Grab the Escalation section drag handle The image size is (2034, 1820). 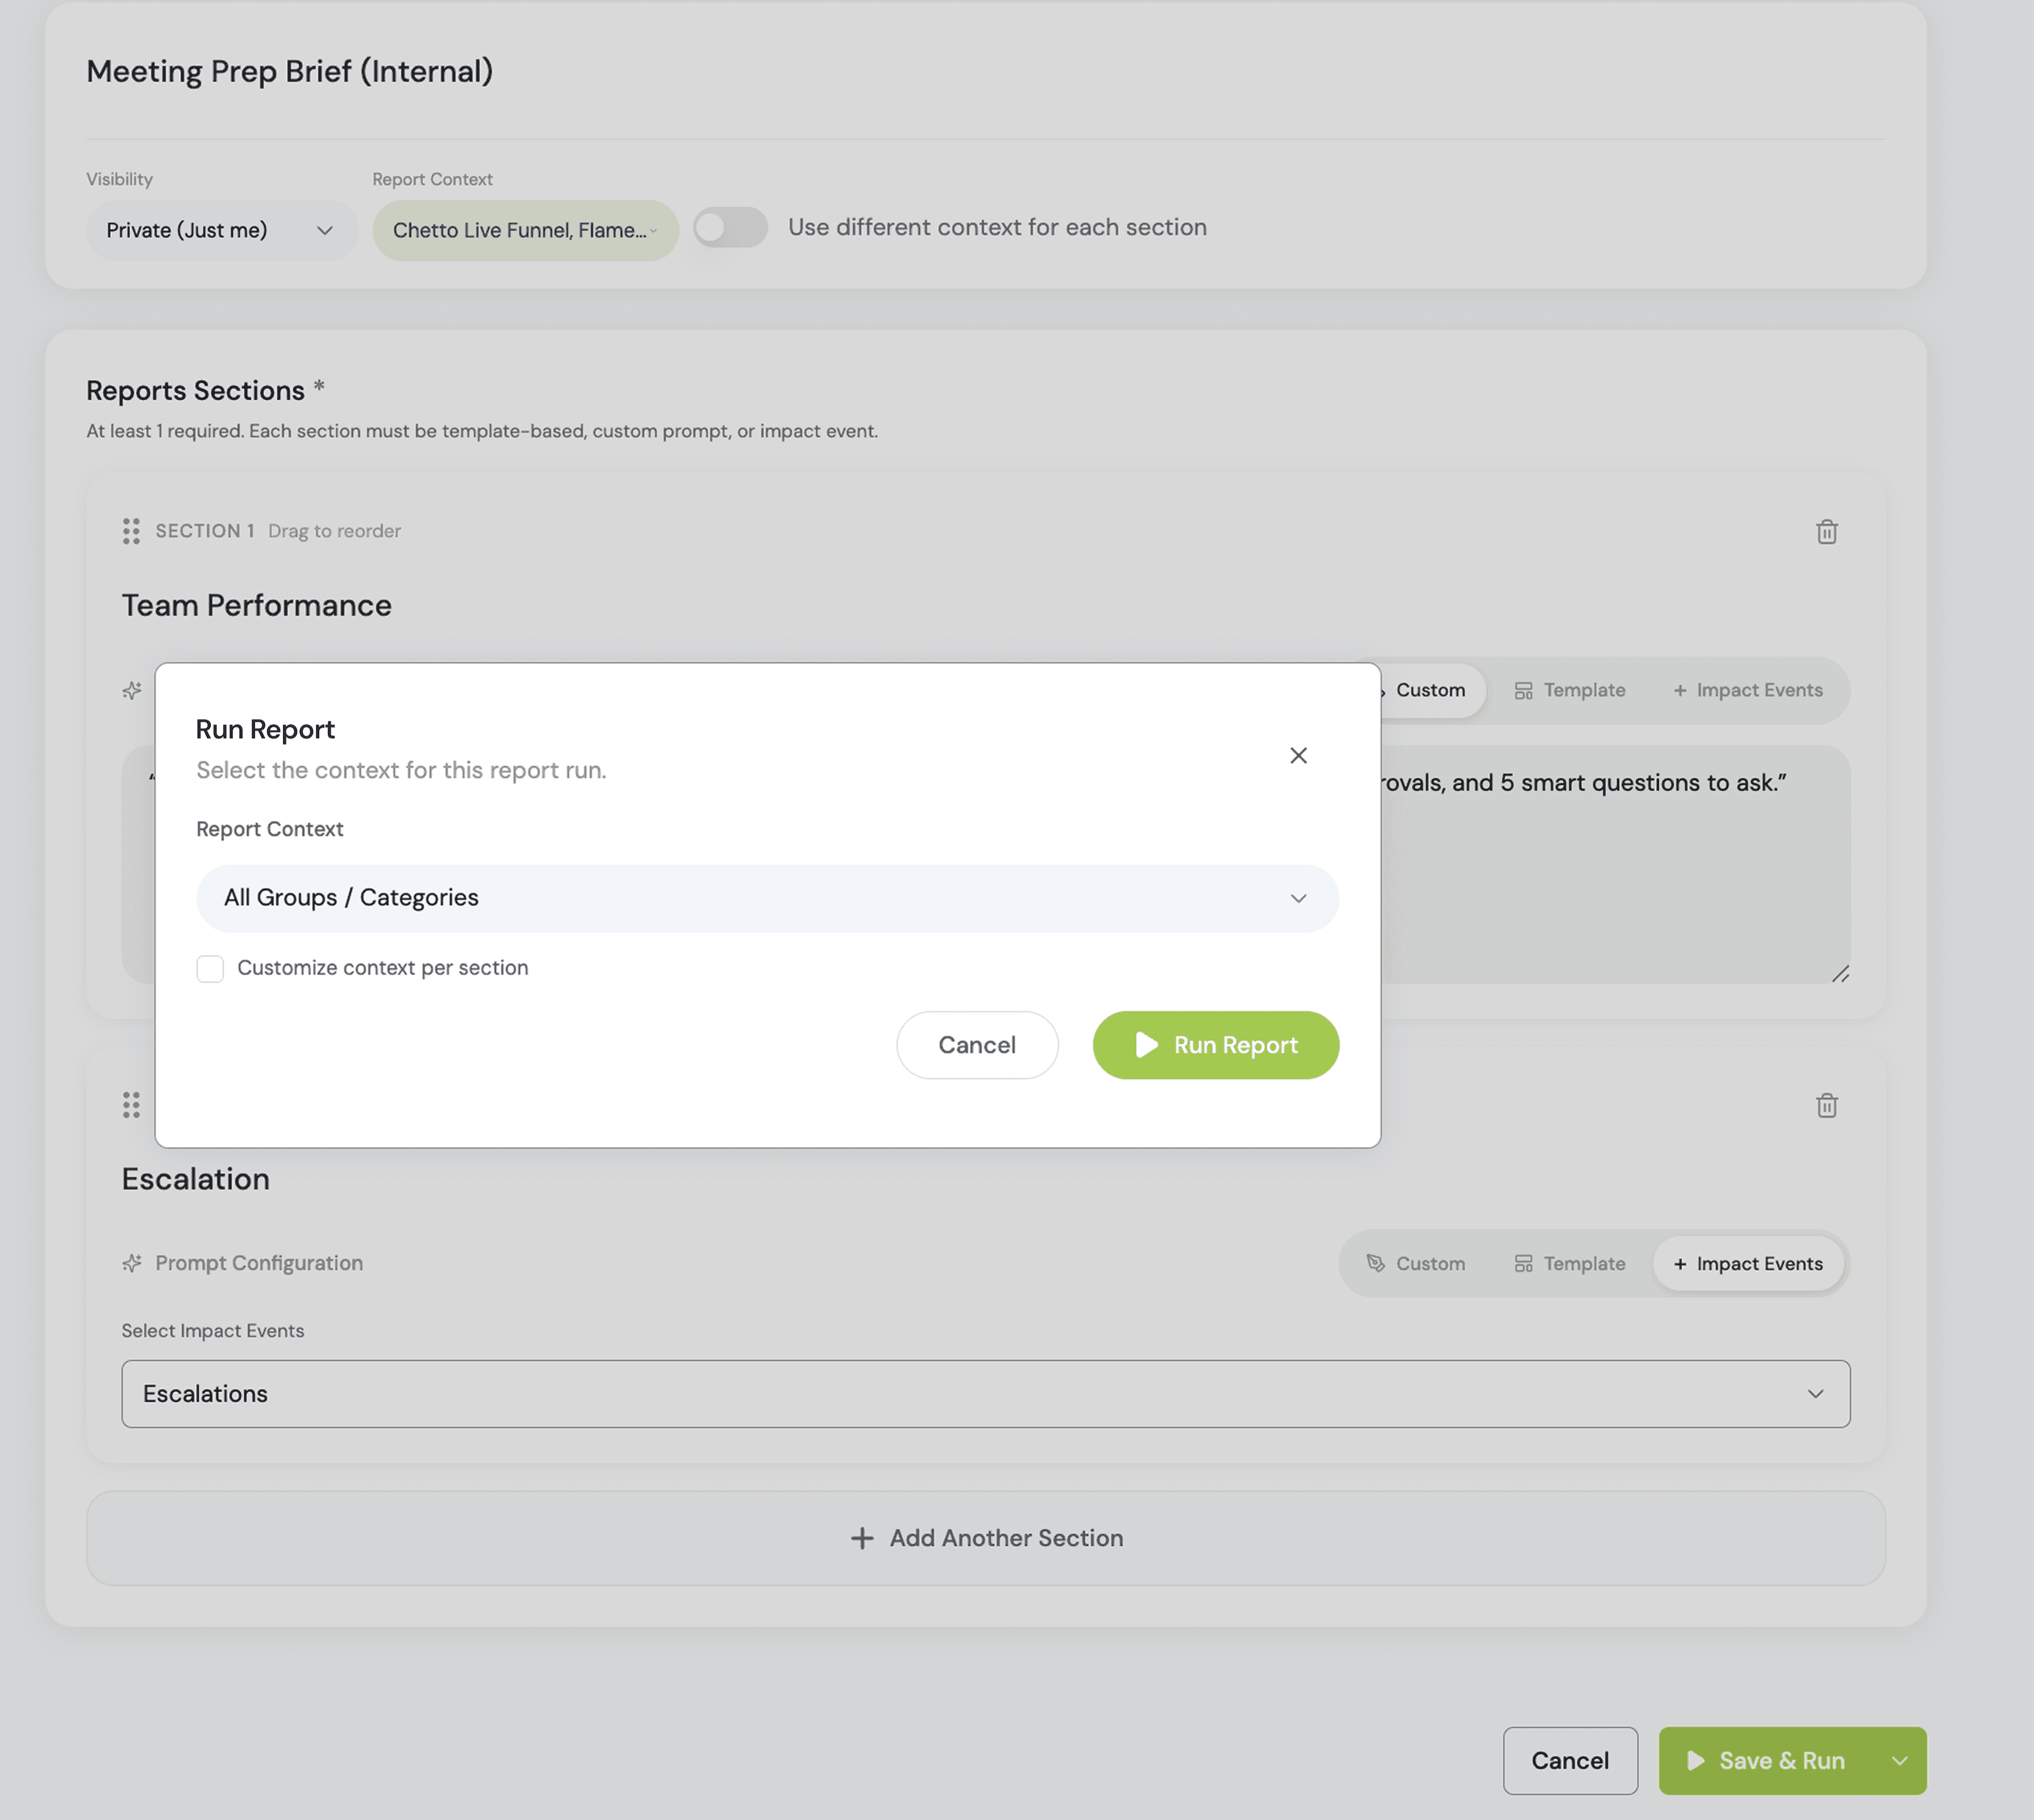(131, 1105)
